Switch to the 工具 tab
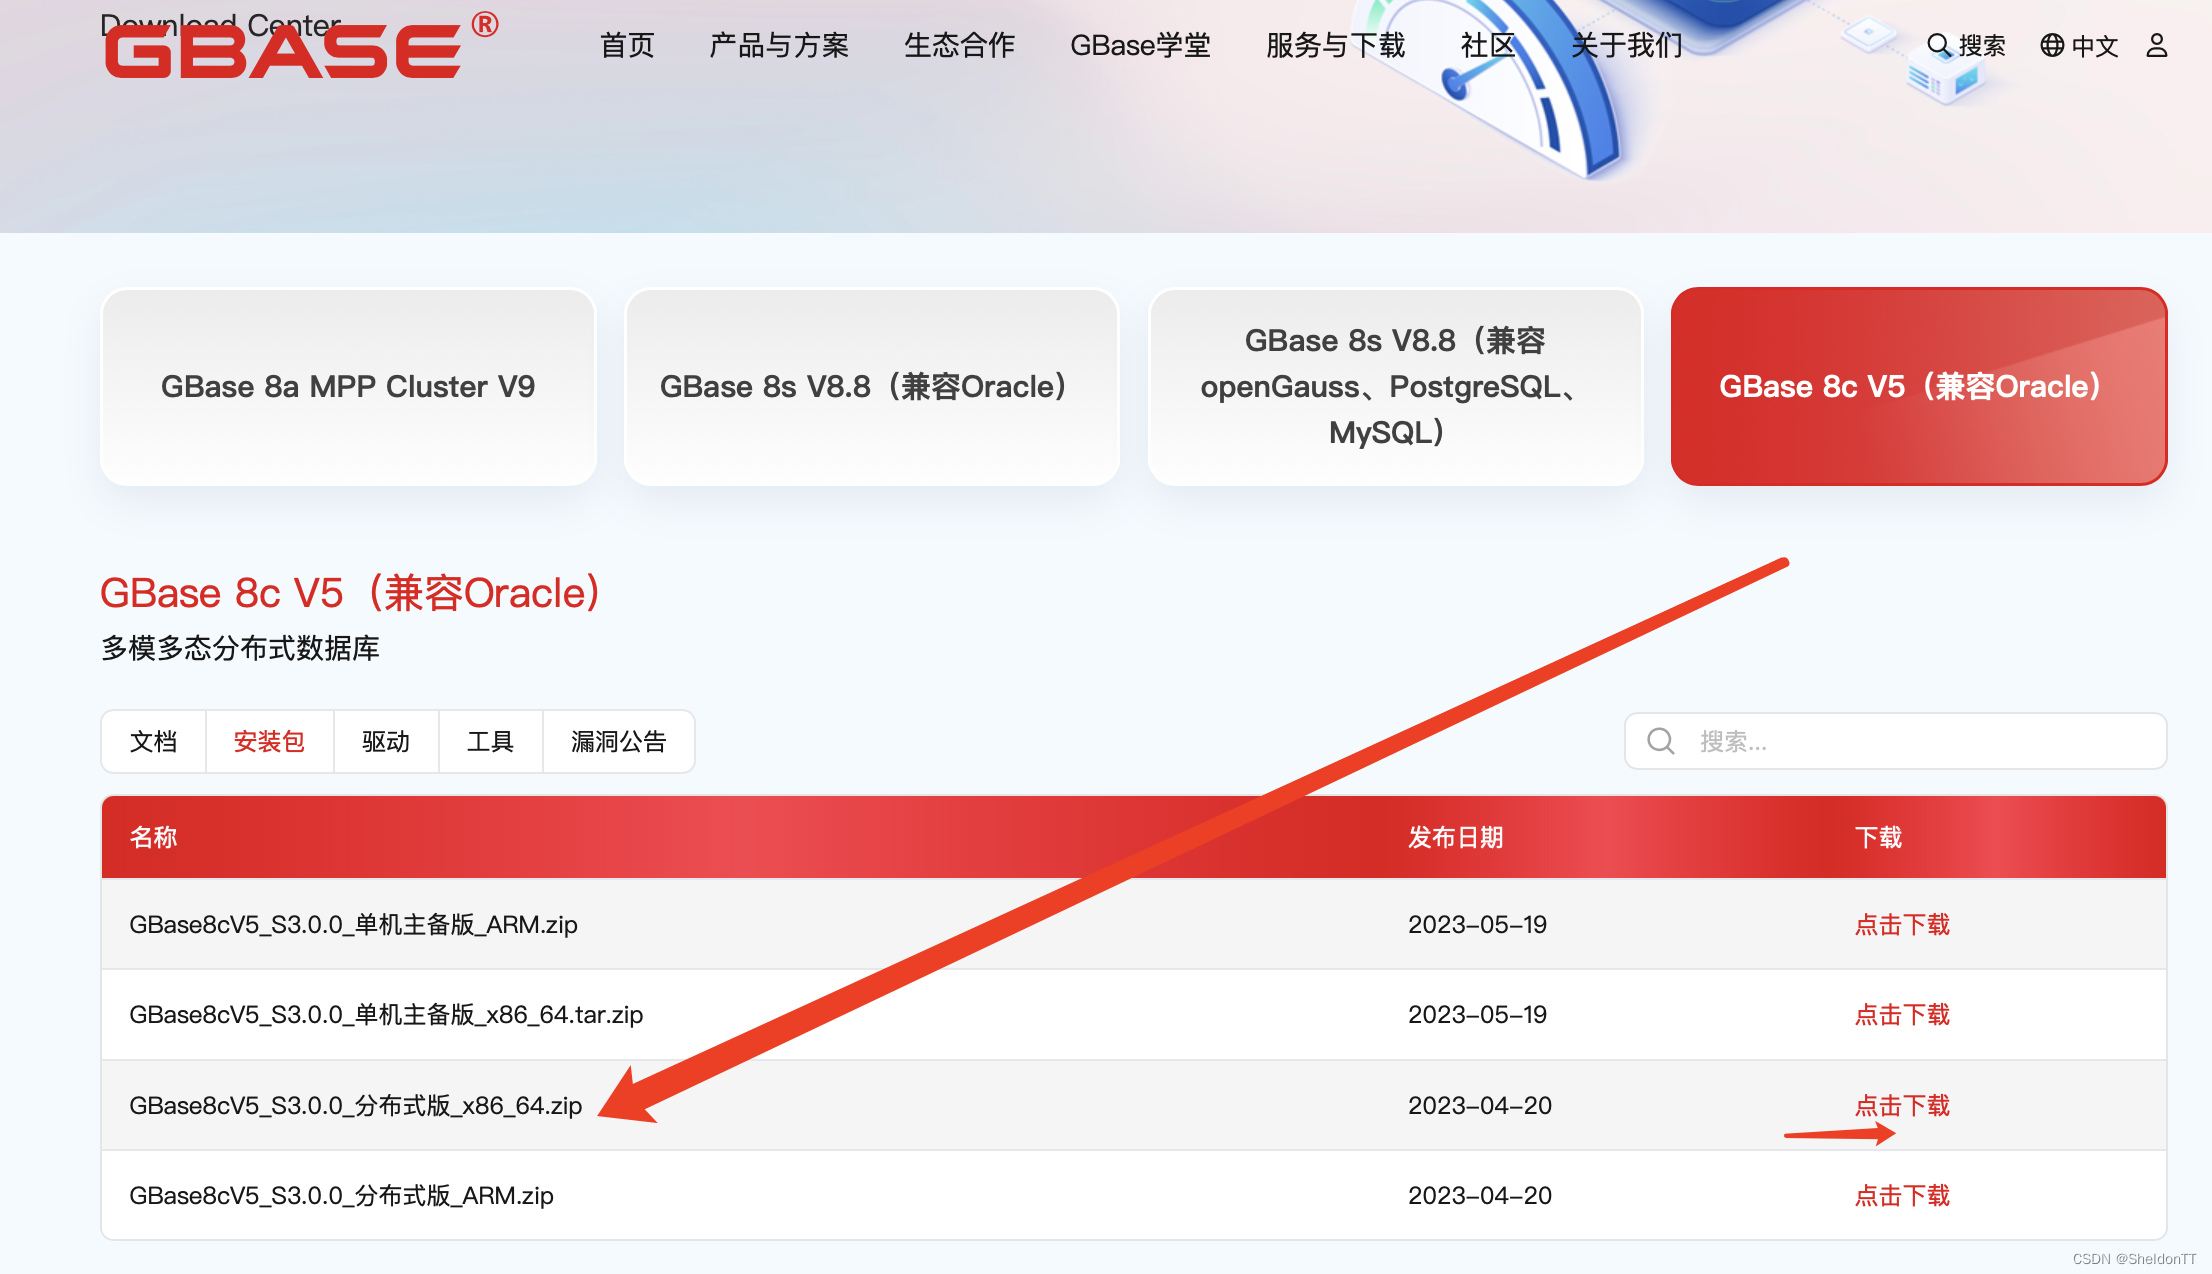 (490, 741)
